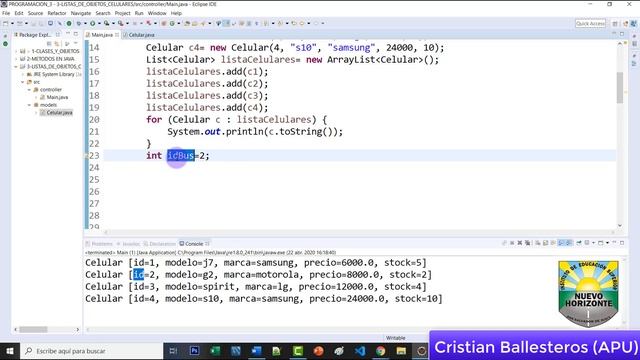Open the Edit menu
The height and width of the screenshot is (360, 640).
(x=19, y=13)
